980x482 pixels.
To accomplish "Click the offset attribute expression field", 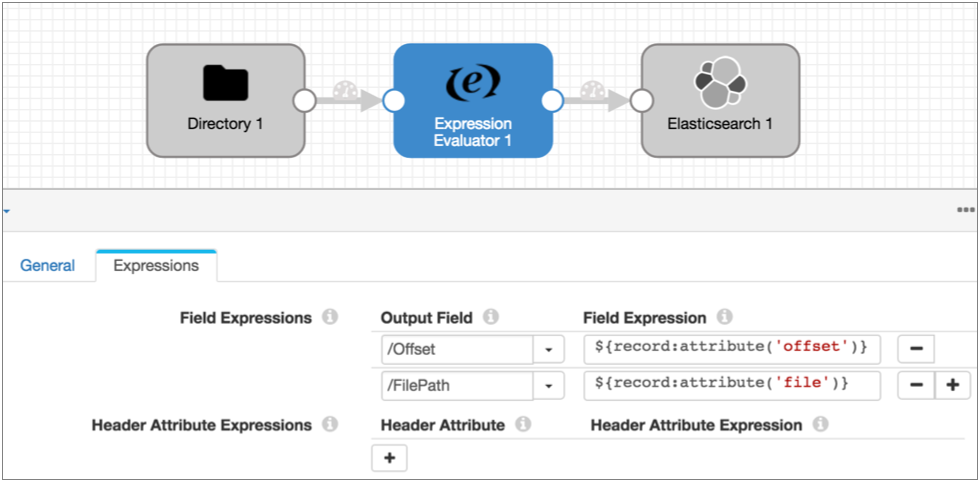I will [x=731, y=350].
